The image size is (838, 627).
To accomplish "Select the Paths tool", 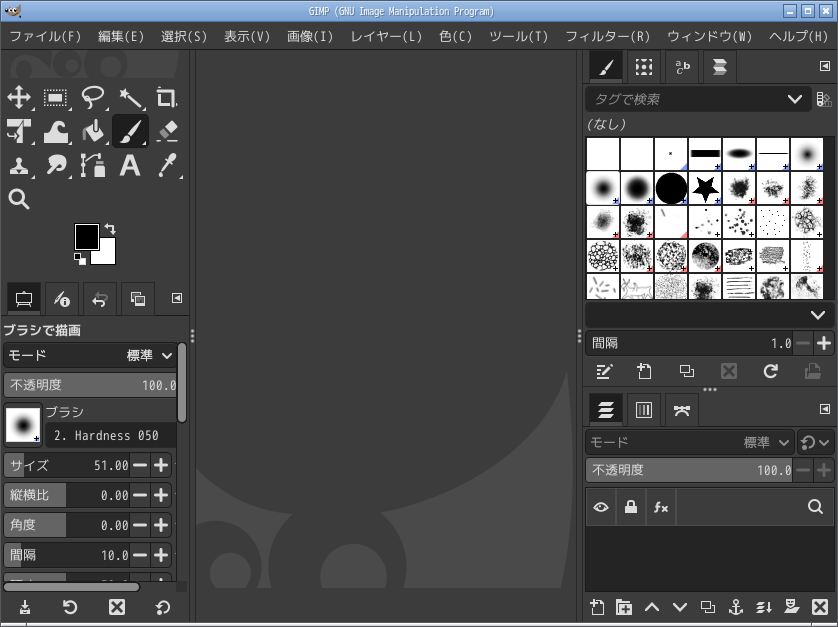I will pyautogui.click(x=92, y=165).
